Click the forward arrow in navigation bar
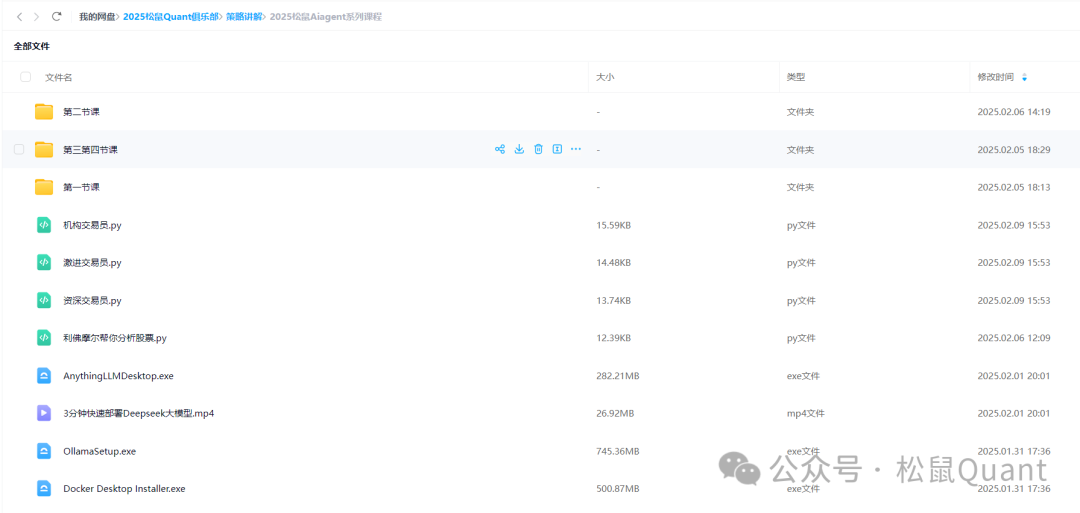Viewport: 1080px width, 513px height. [37, 17]
